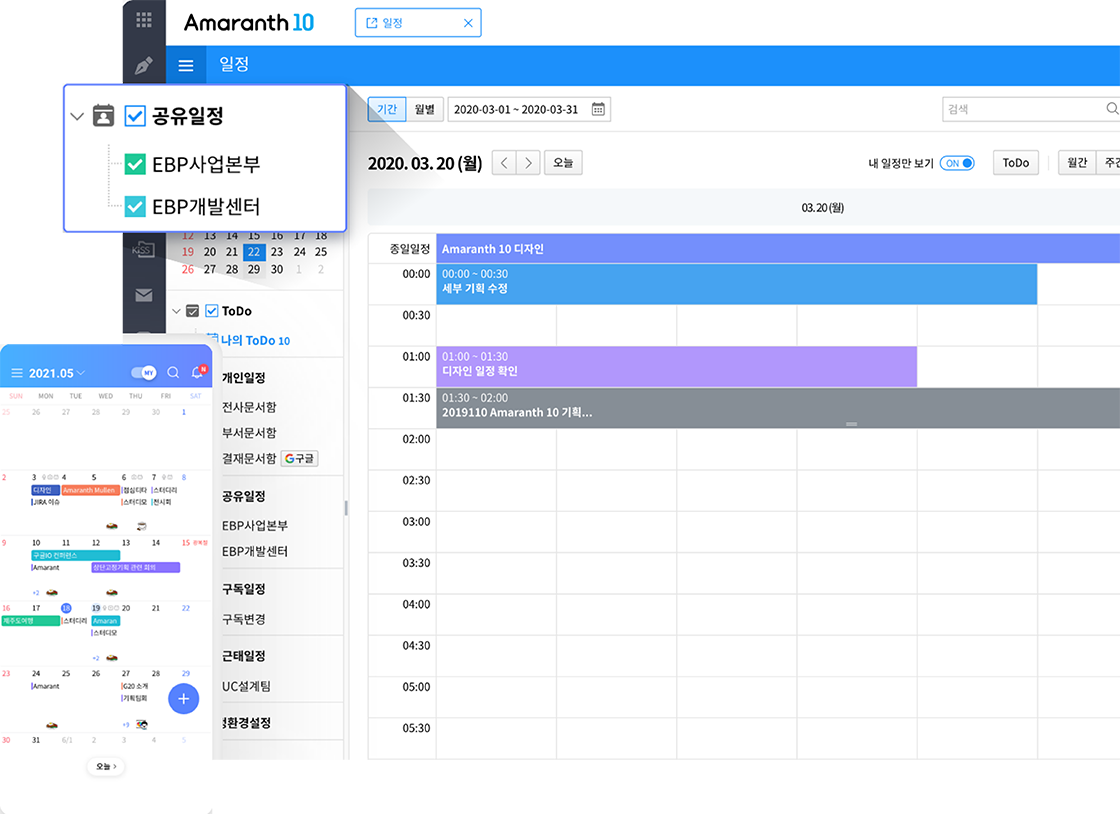This screenshot has width=1120, height=814.
Task: Open mobile notification bell
Action: [198, 371]
